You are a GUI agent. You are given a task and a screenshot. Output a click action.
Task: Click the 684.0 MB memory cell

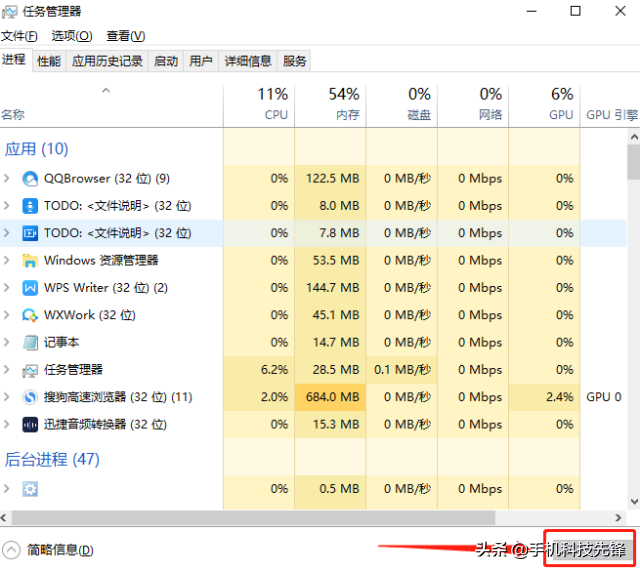[x=330, y=397]
